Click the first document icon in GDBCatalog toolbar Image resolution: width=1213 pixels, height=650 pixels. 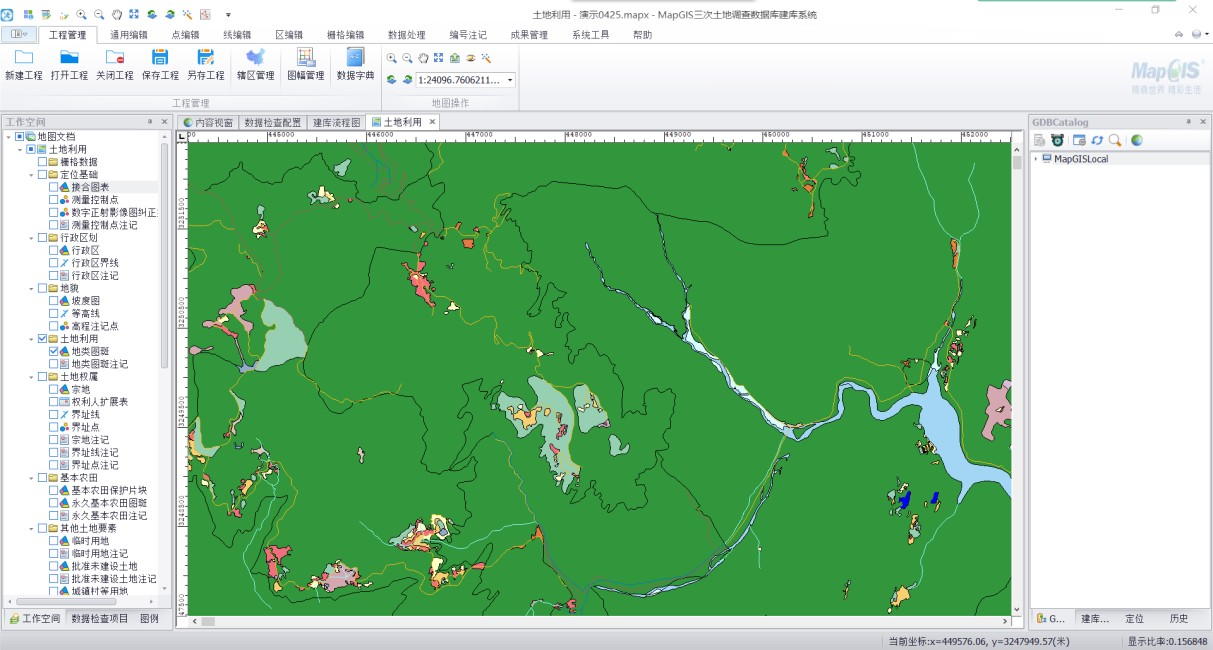tap(1040, 140)
